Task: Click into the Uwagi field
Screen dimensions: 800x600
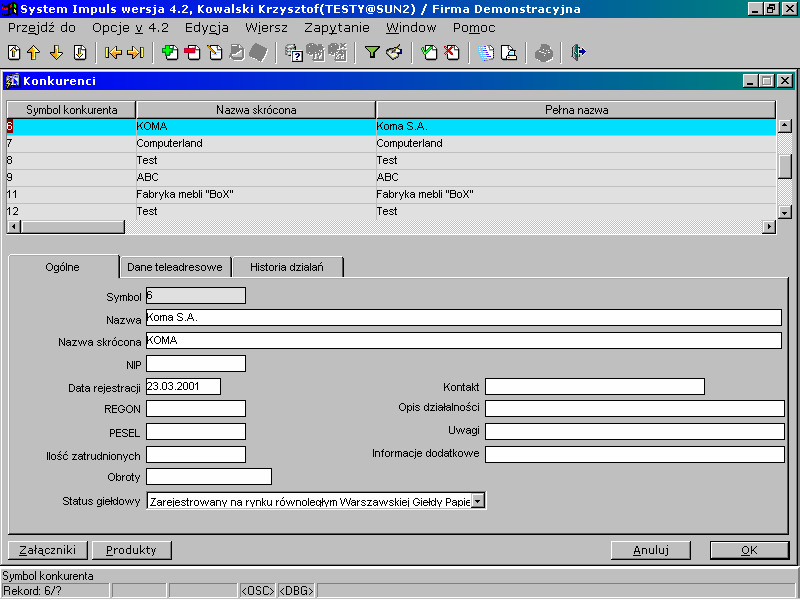Action: coord(635,432)
